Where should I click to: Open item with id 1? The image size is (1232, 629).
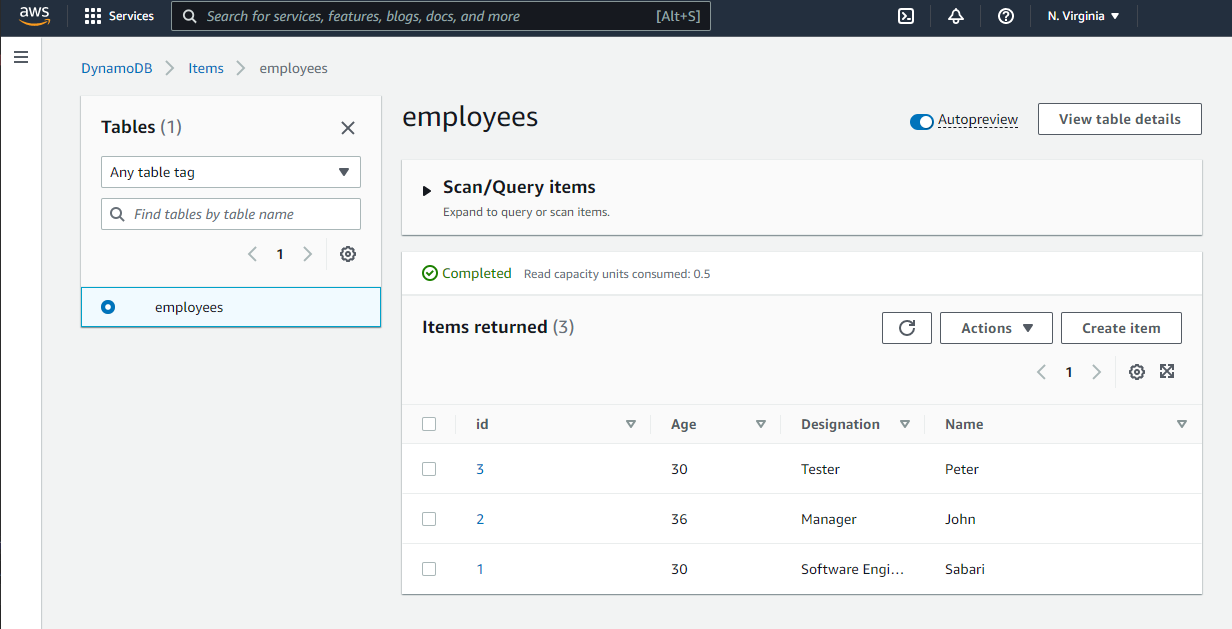[x=480, y=569]
